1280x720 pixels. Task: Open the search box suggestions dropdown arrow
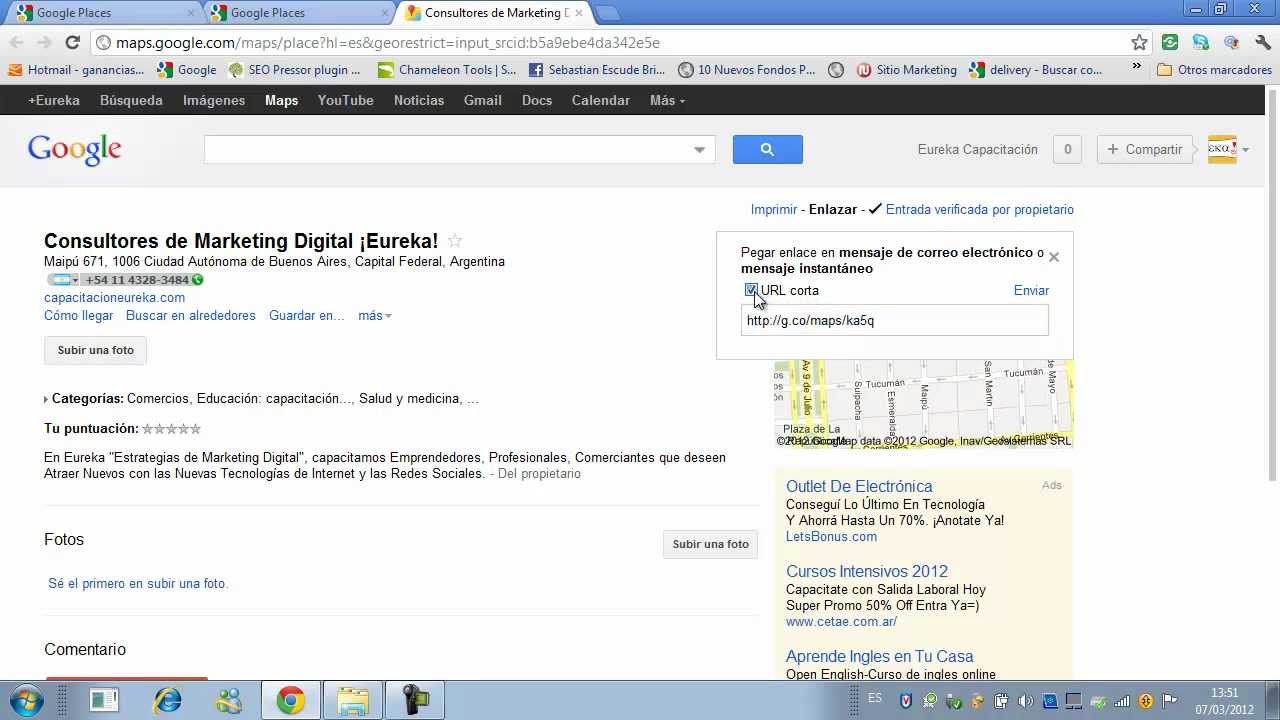tap(699, 150)
